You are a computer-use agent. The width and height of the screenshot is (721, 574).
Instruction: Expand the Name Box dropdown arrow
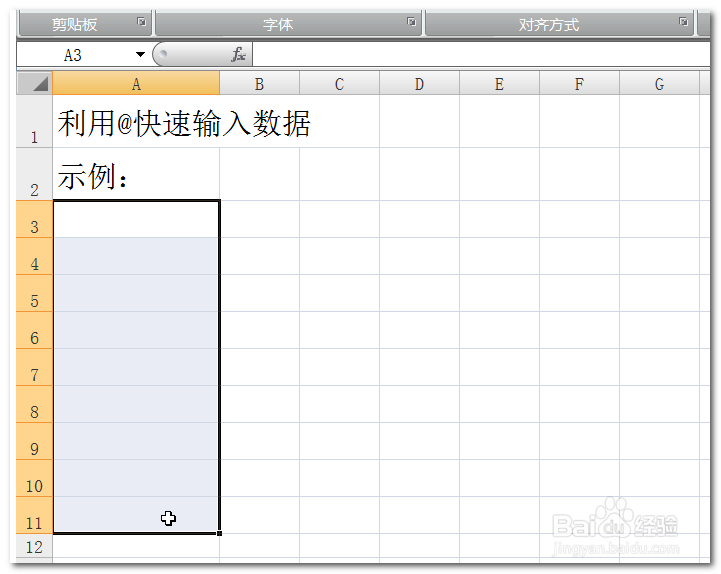point(140,54)
